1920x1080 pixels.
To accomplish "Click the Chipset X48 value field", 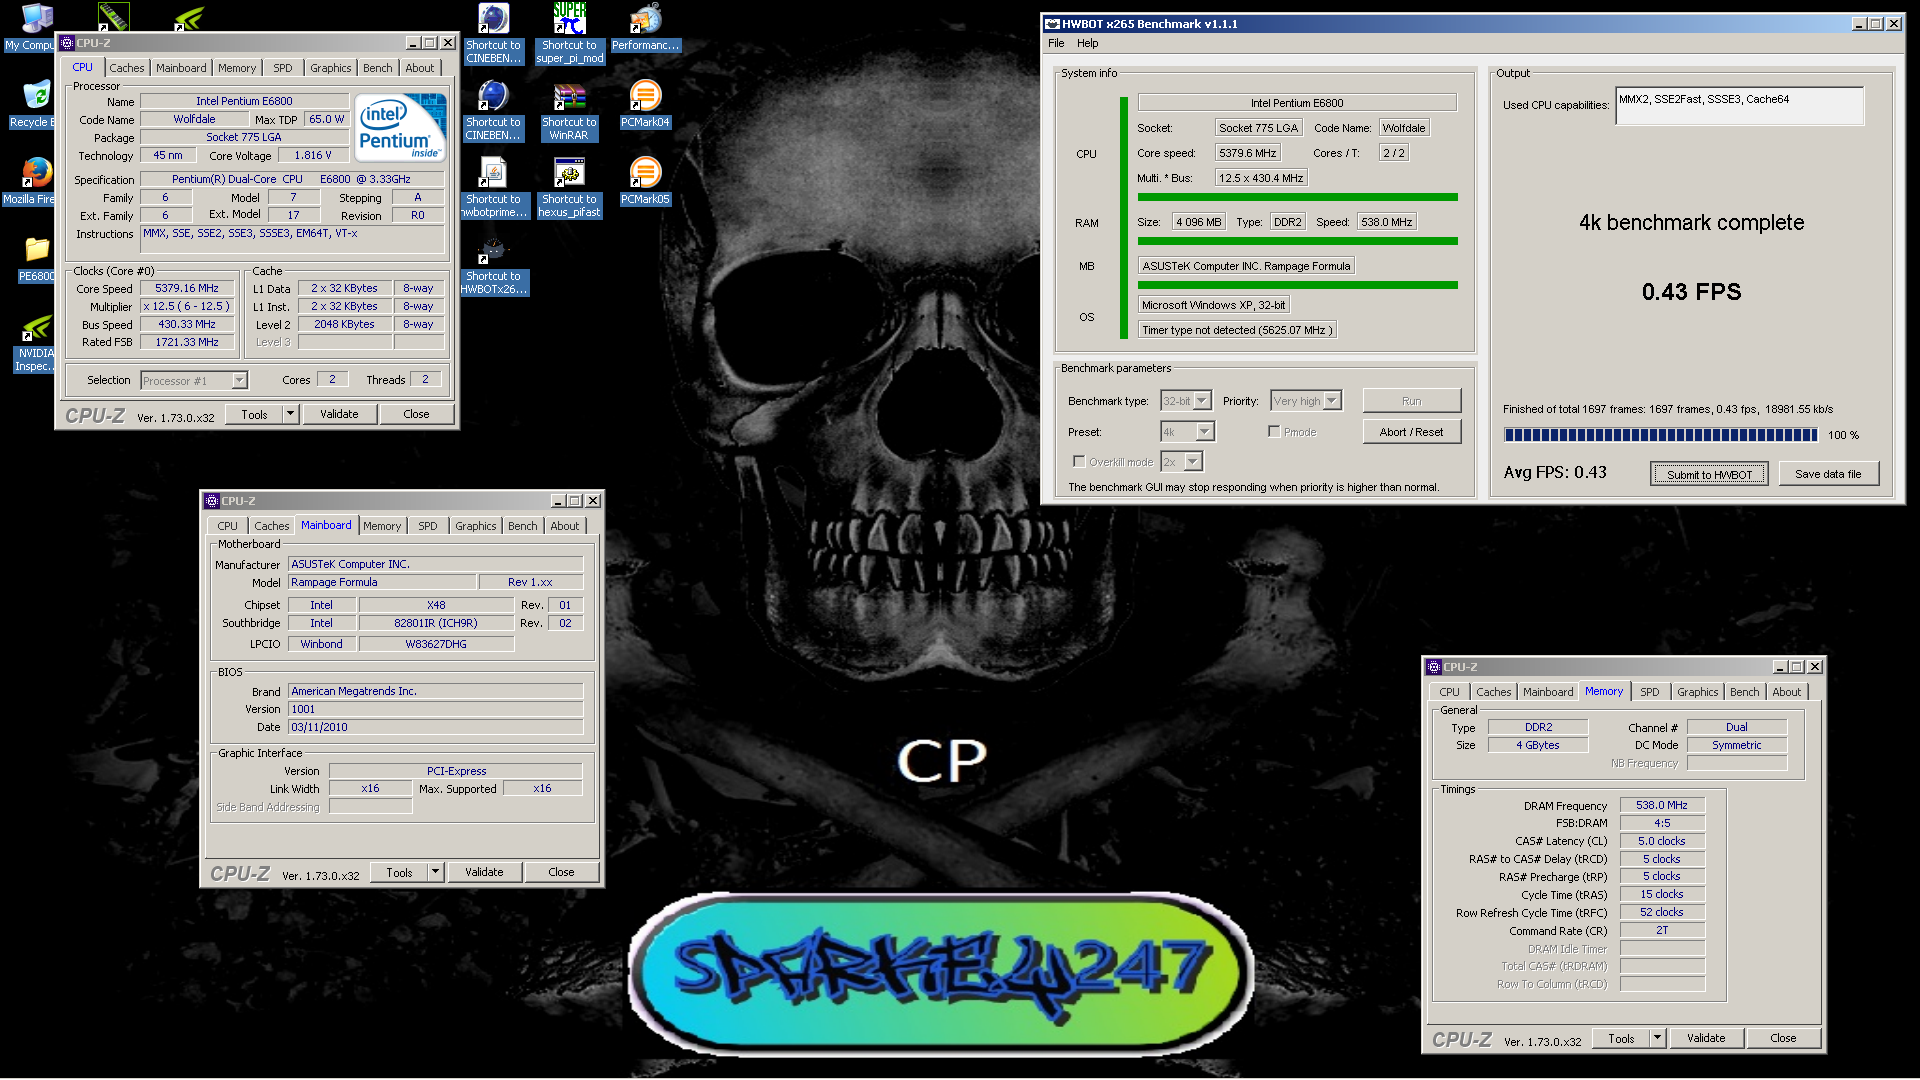I will 436,605.
